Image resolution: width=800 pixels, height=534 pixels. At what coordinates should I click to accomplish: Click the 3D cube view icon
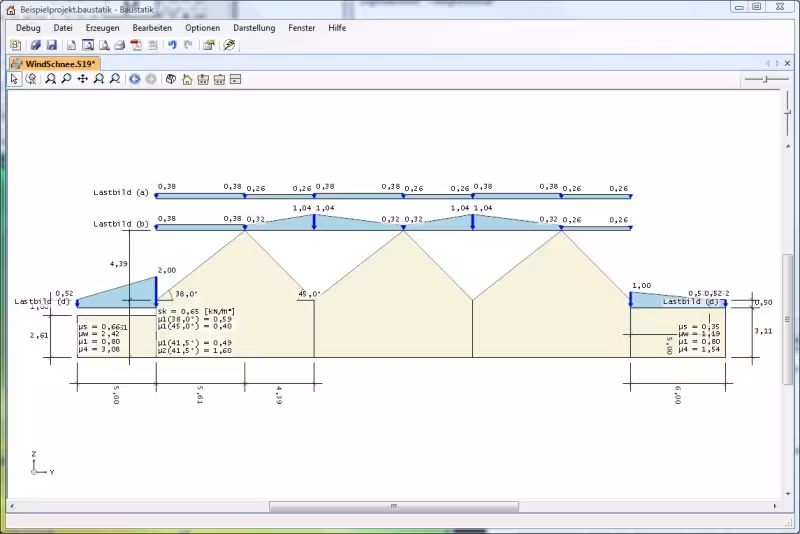[171, 79]
